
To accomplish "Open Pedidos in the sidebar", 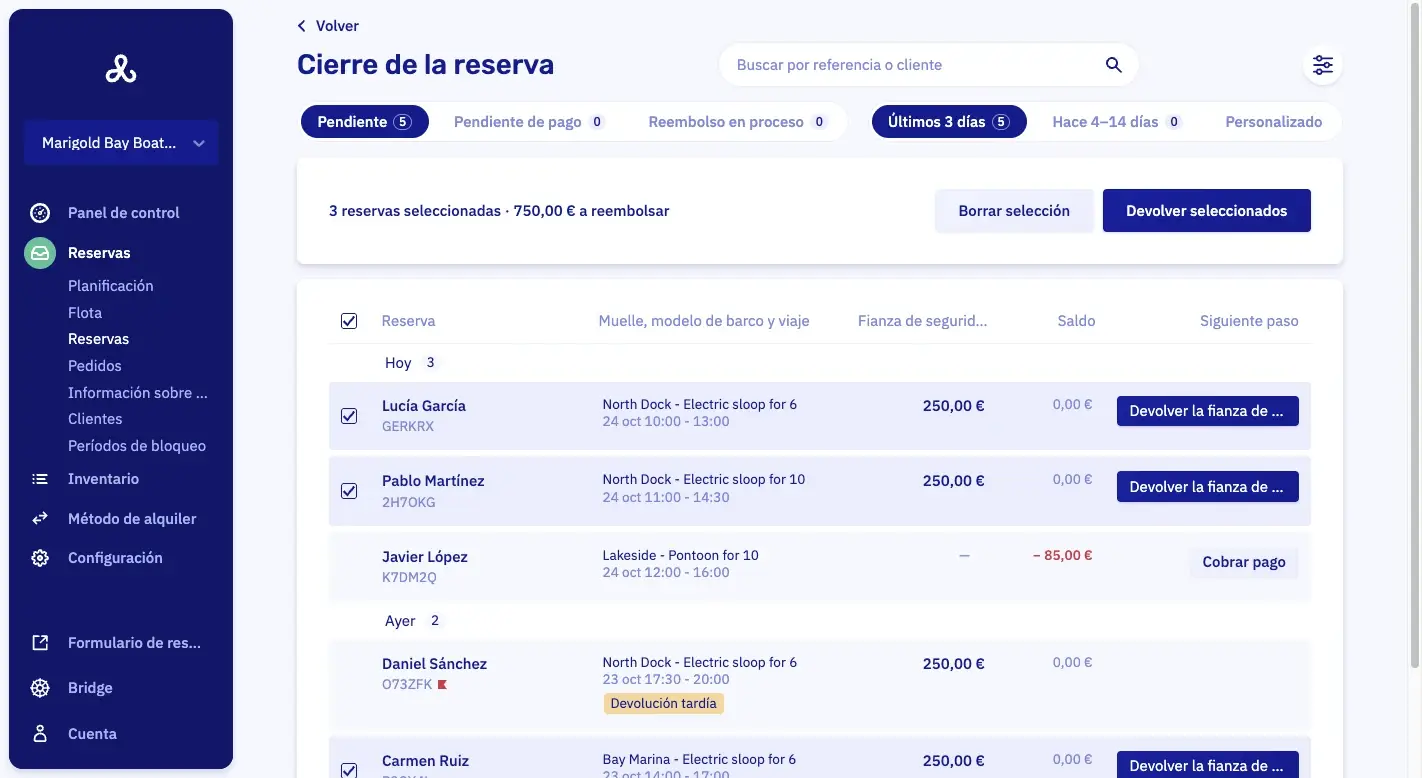I will (95, 366).
